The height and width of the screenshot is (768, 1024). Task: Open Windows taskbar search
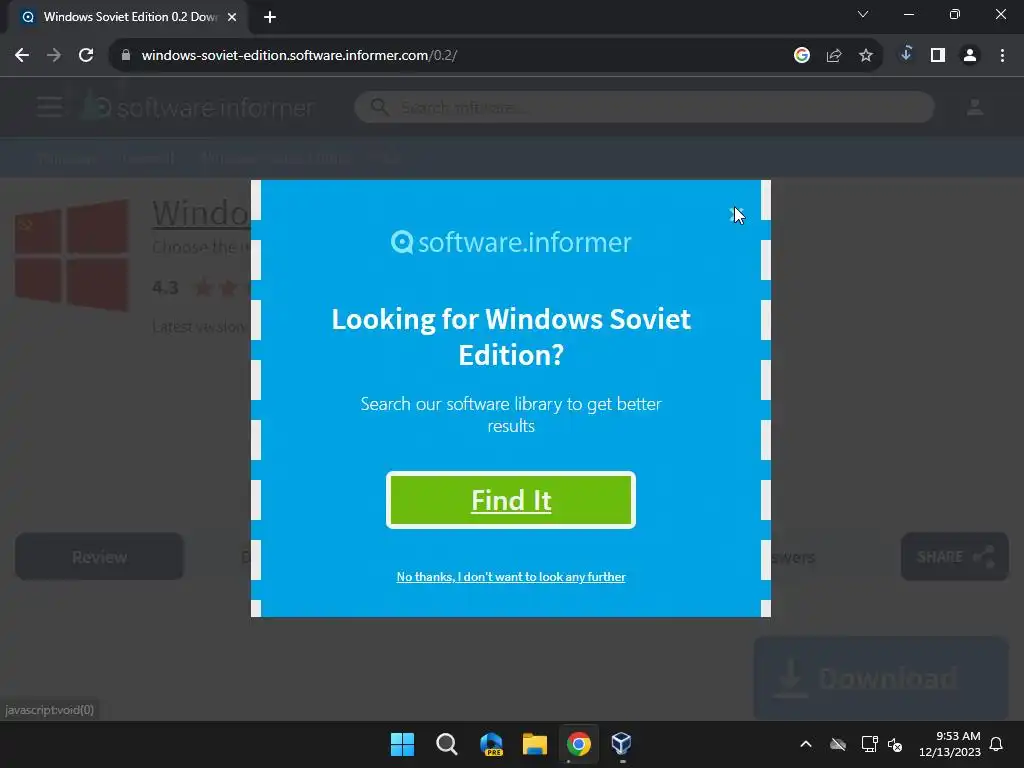[x=447, y=744]
